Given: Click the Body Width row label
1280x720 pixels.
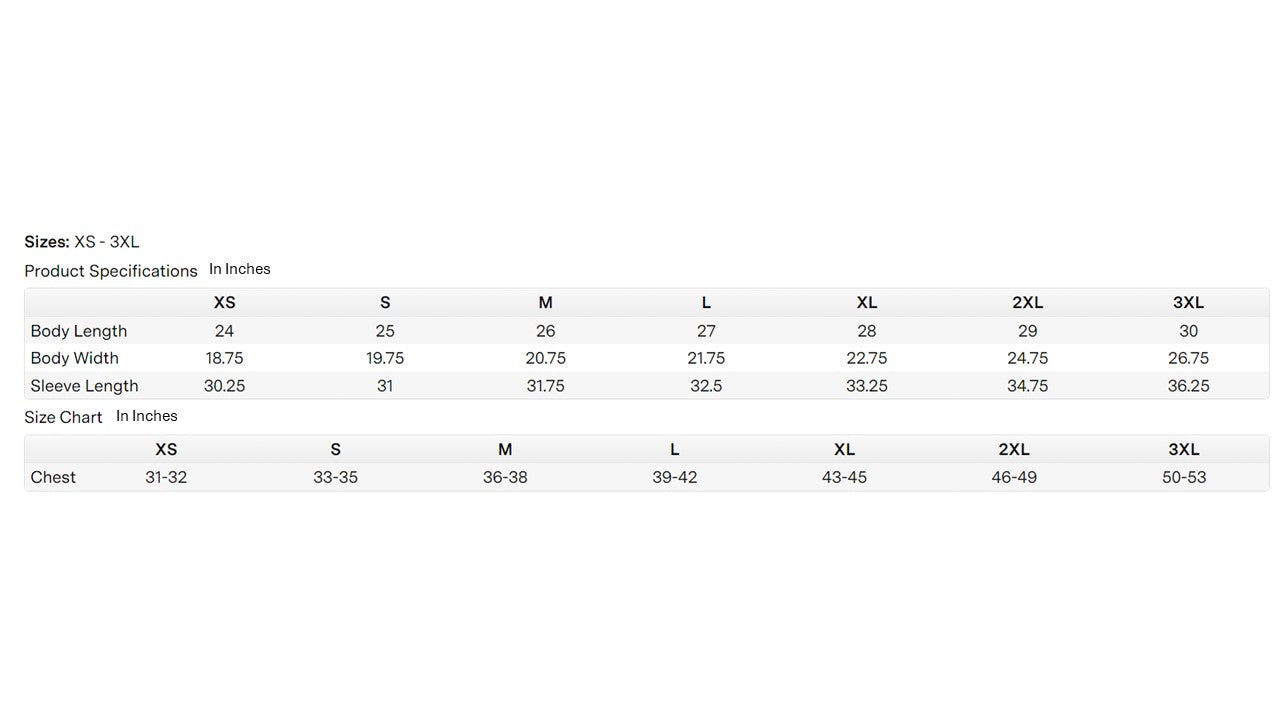Looking at the screenshot, I should pos(75,358).
